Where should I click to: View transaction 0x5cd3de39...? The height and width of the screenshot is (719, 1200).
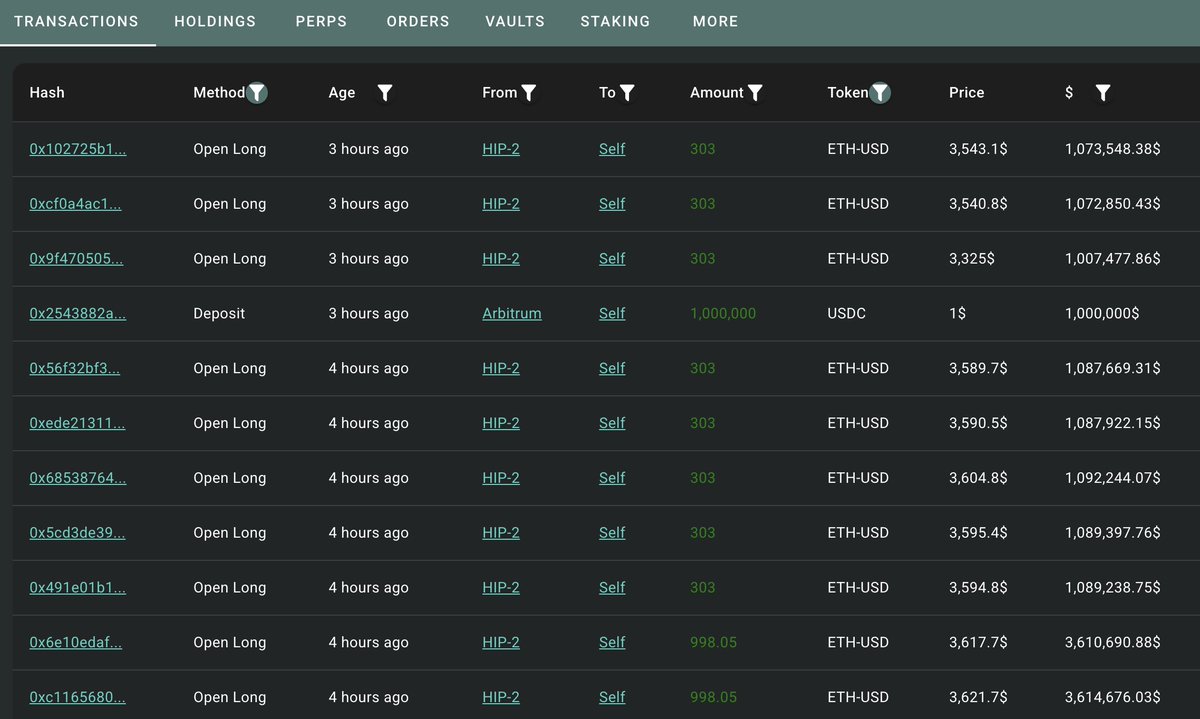click(78, 534)
